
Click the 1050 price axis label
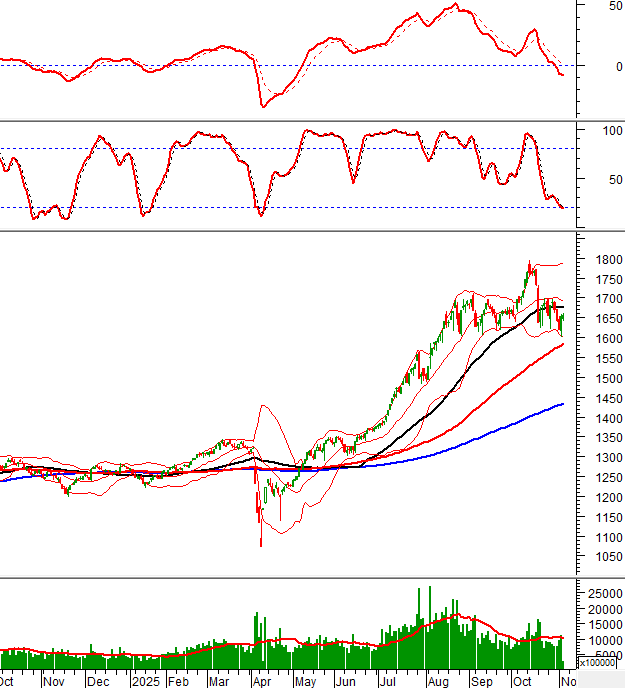pos(602,557)
